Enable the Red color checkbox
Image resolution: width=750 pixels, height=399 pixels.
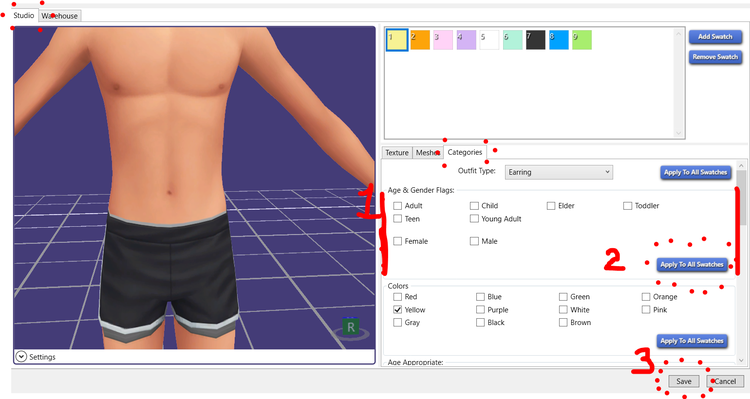pos(397,297)
